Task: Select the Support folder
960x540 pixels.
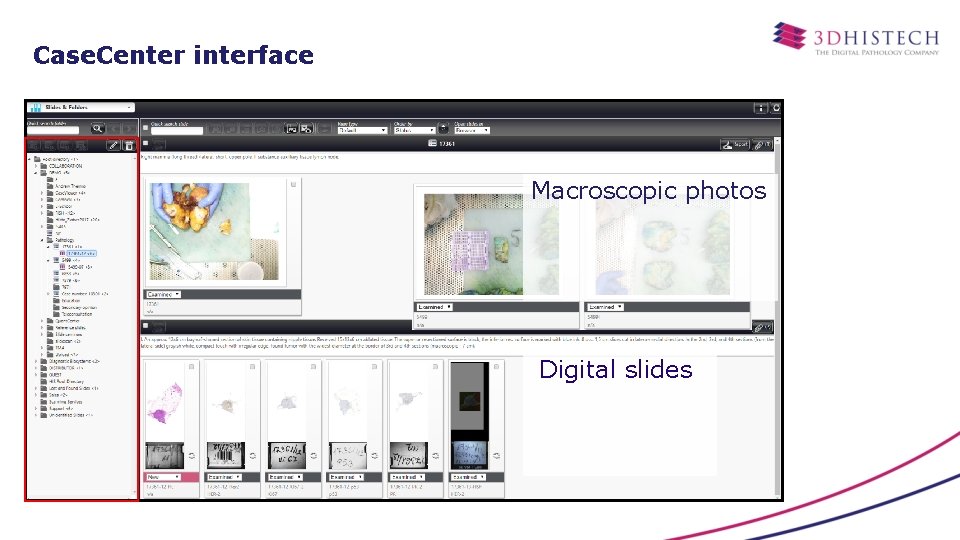Action: 60,408
